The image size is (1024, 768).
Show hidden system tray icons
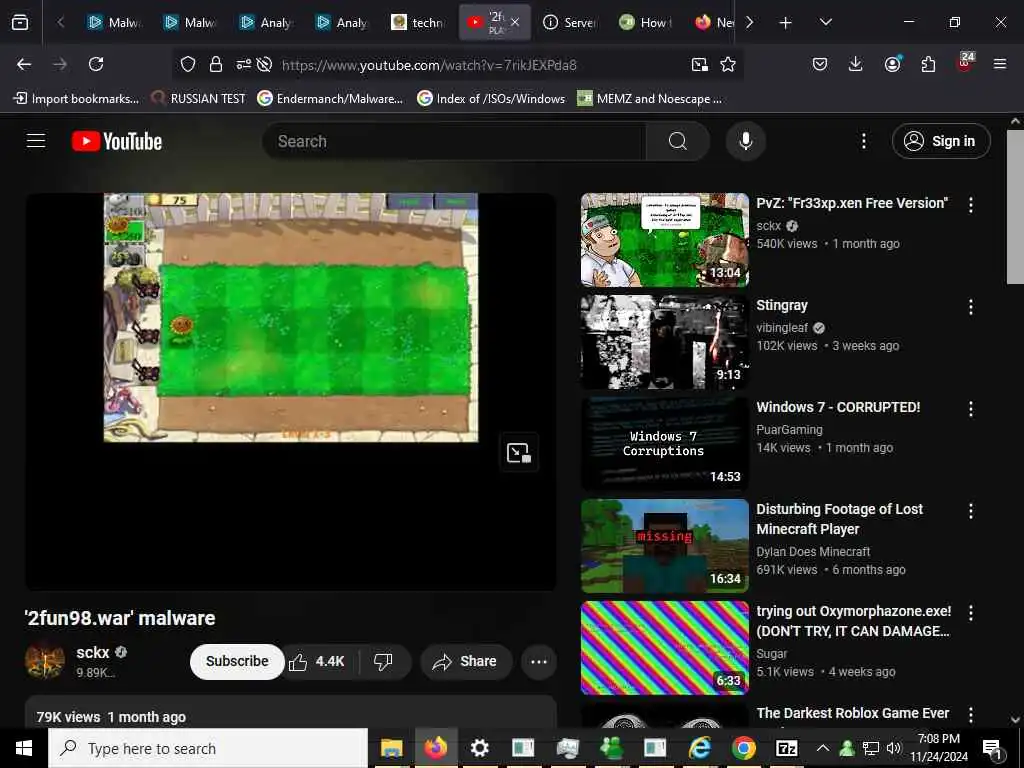[823, 748]
